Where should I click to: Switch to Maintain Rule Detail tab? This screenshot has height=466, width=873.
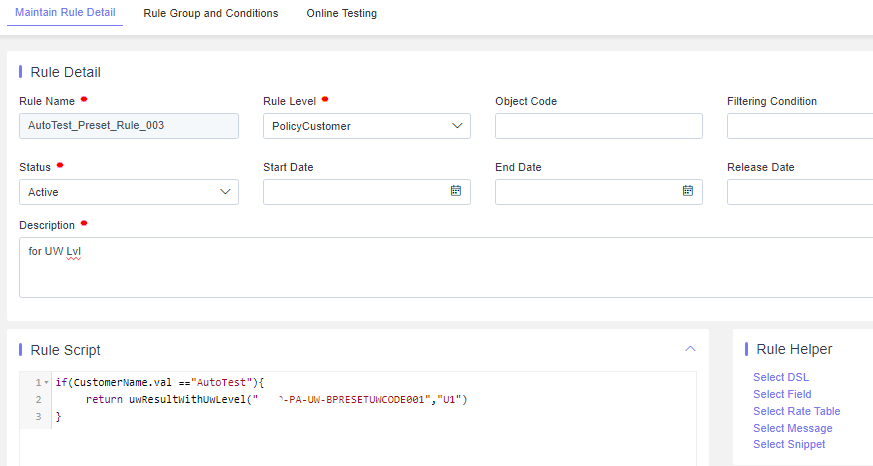65,13
